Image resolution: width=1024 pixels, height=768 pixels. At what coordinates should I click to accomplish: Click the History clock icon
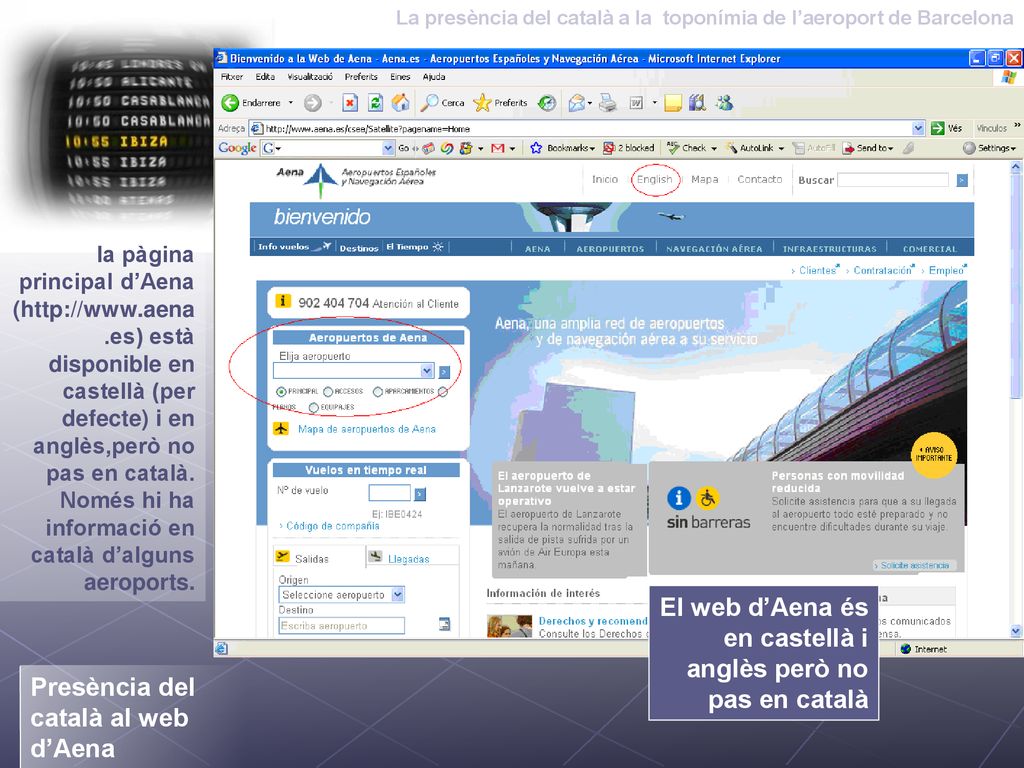point(547,103)
